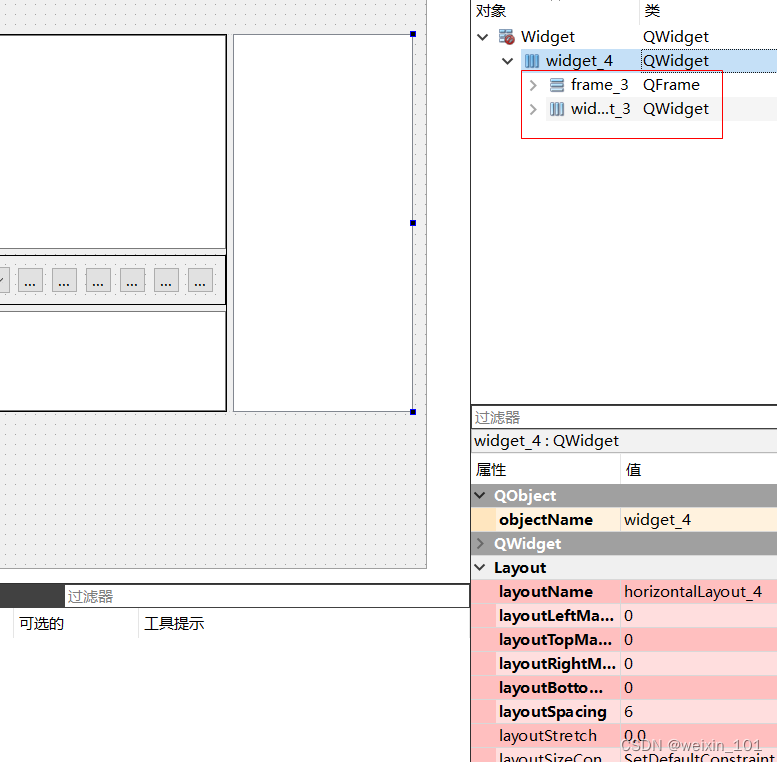
Task: Edit the layoutRightM... value 0
Action: [x=699, y=663]
